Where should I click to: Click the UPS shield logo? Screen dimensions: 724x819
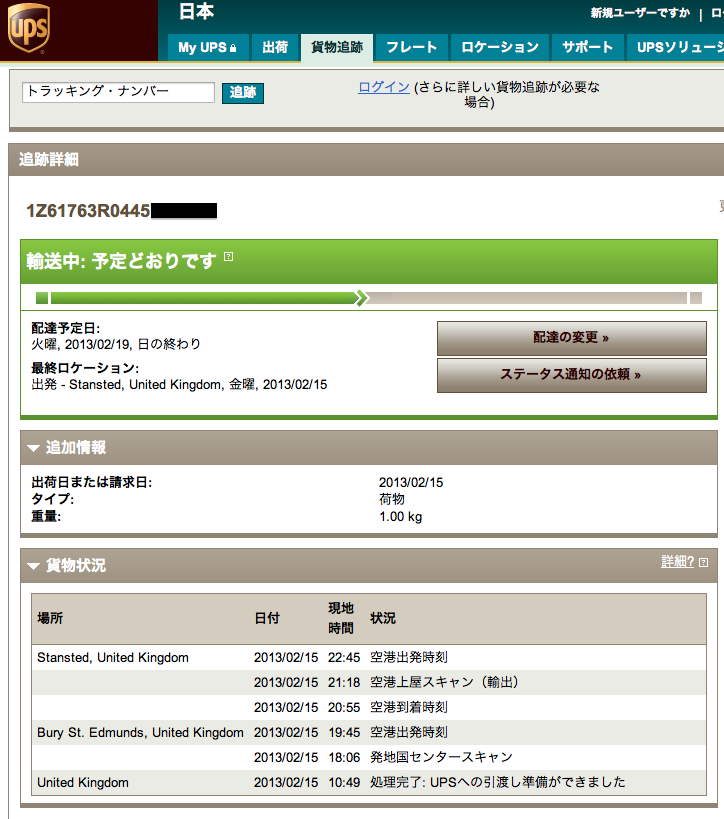(x=29, y=28)
